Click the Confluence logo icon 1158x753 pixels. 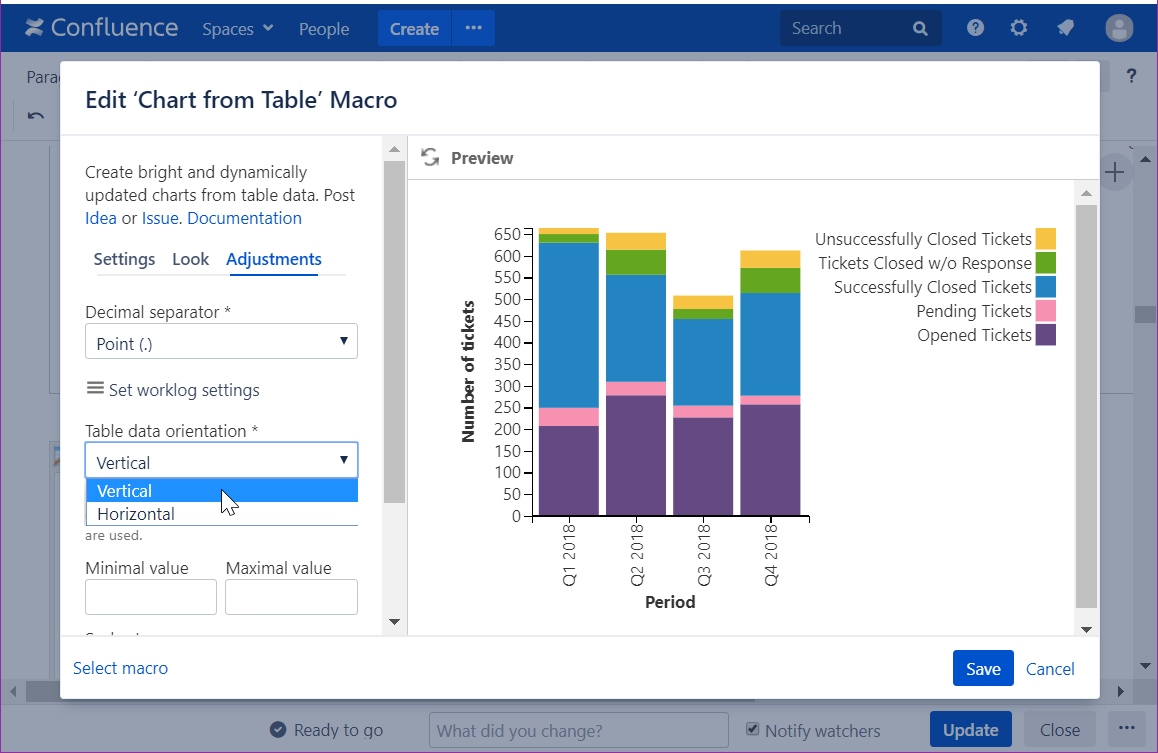(35, 28)
